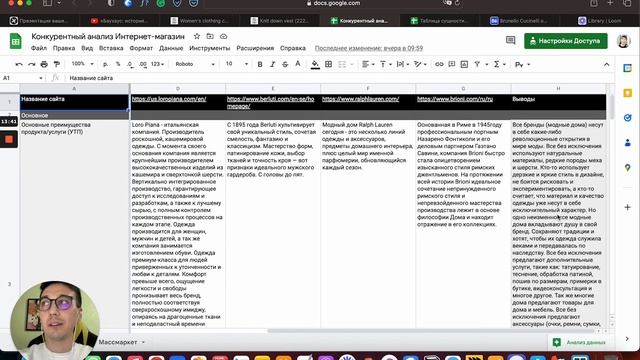The width and height of the screenshot is (640, 360).
Task: Open comment history icon near share button
Action: [x=511, y=40]
